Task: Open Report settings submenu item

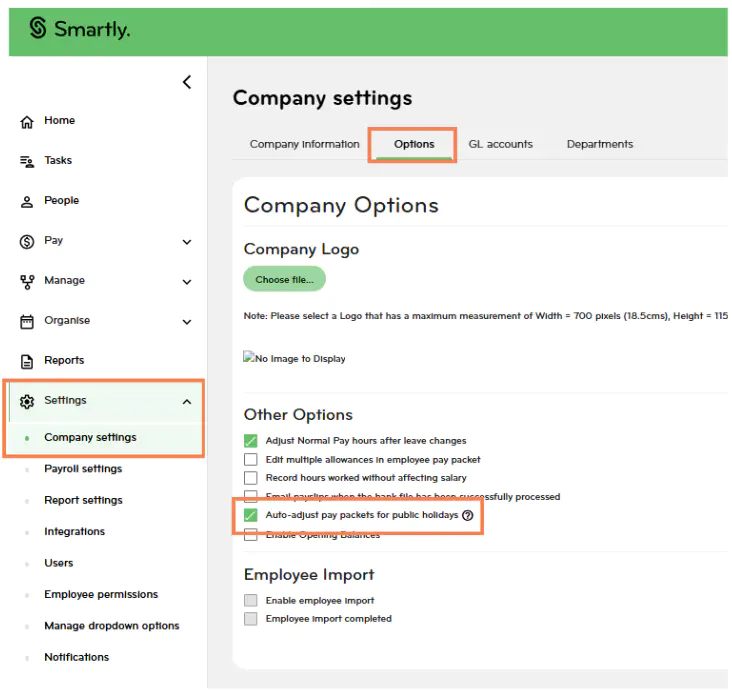Action: (83, 500)
